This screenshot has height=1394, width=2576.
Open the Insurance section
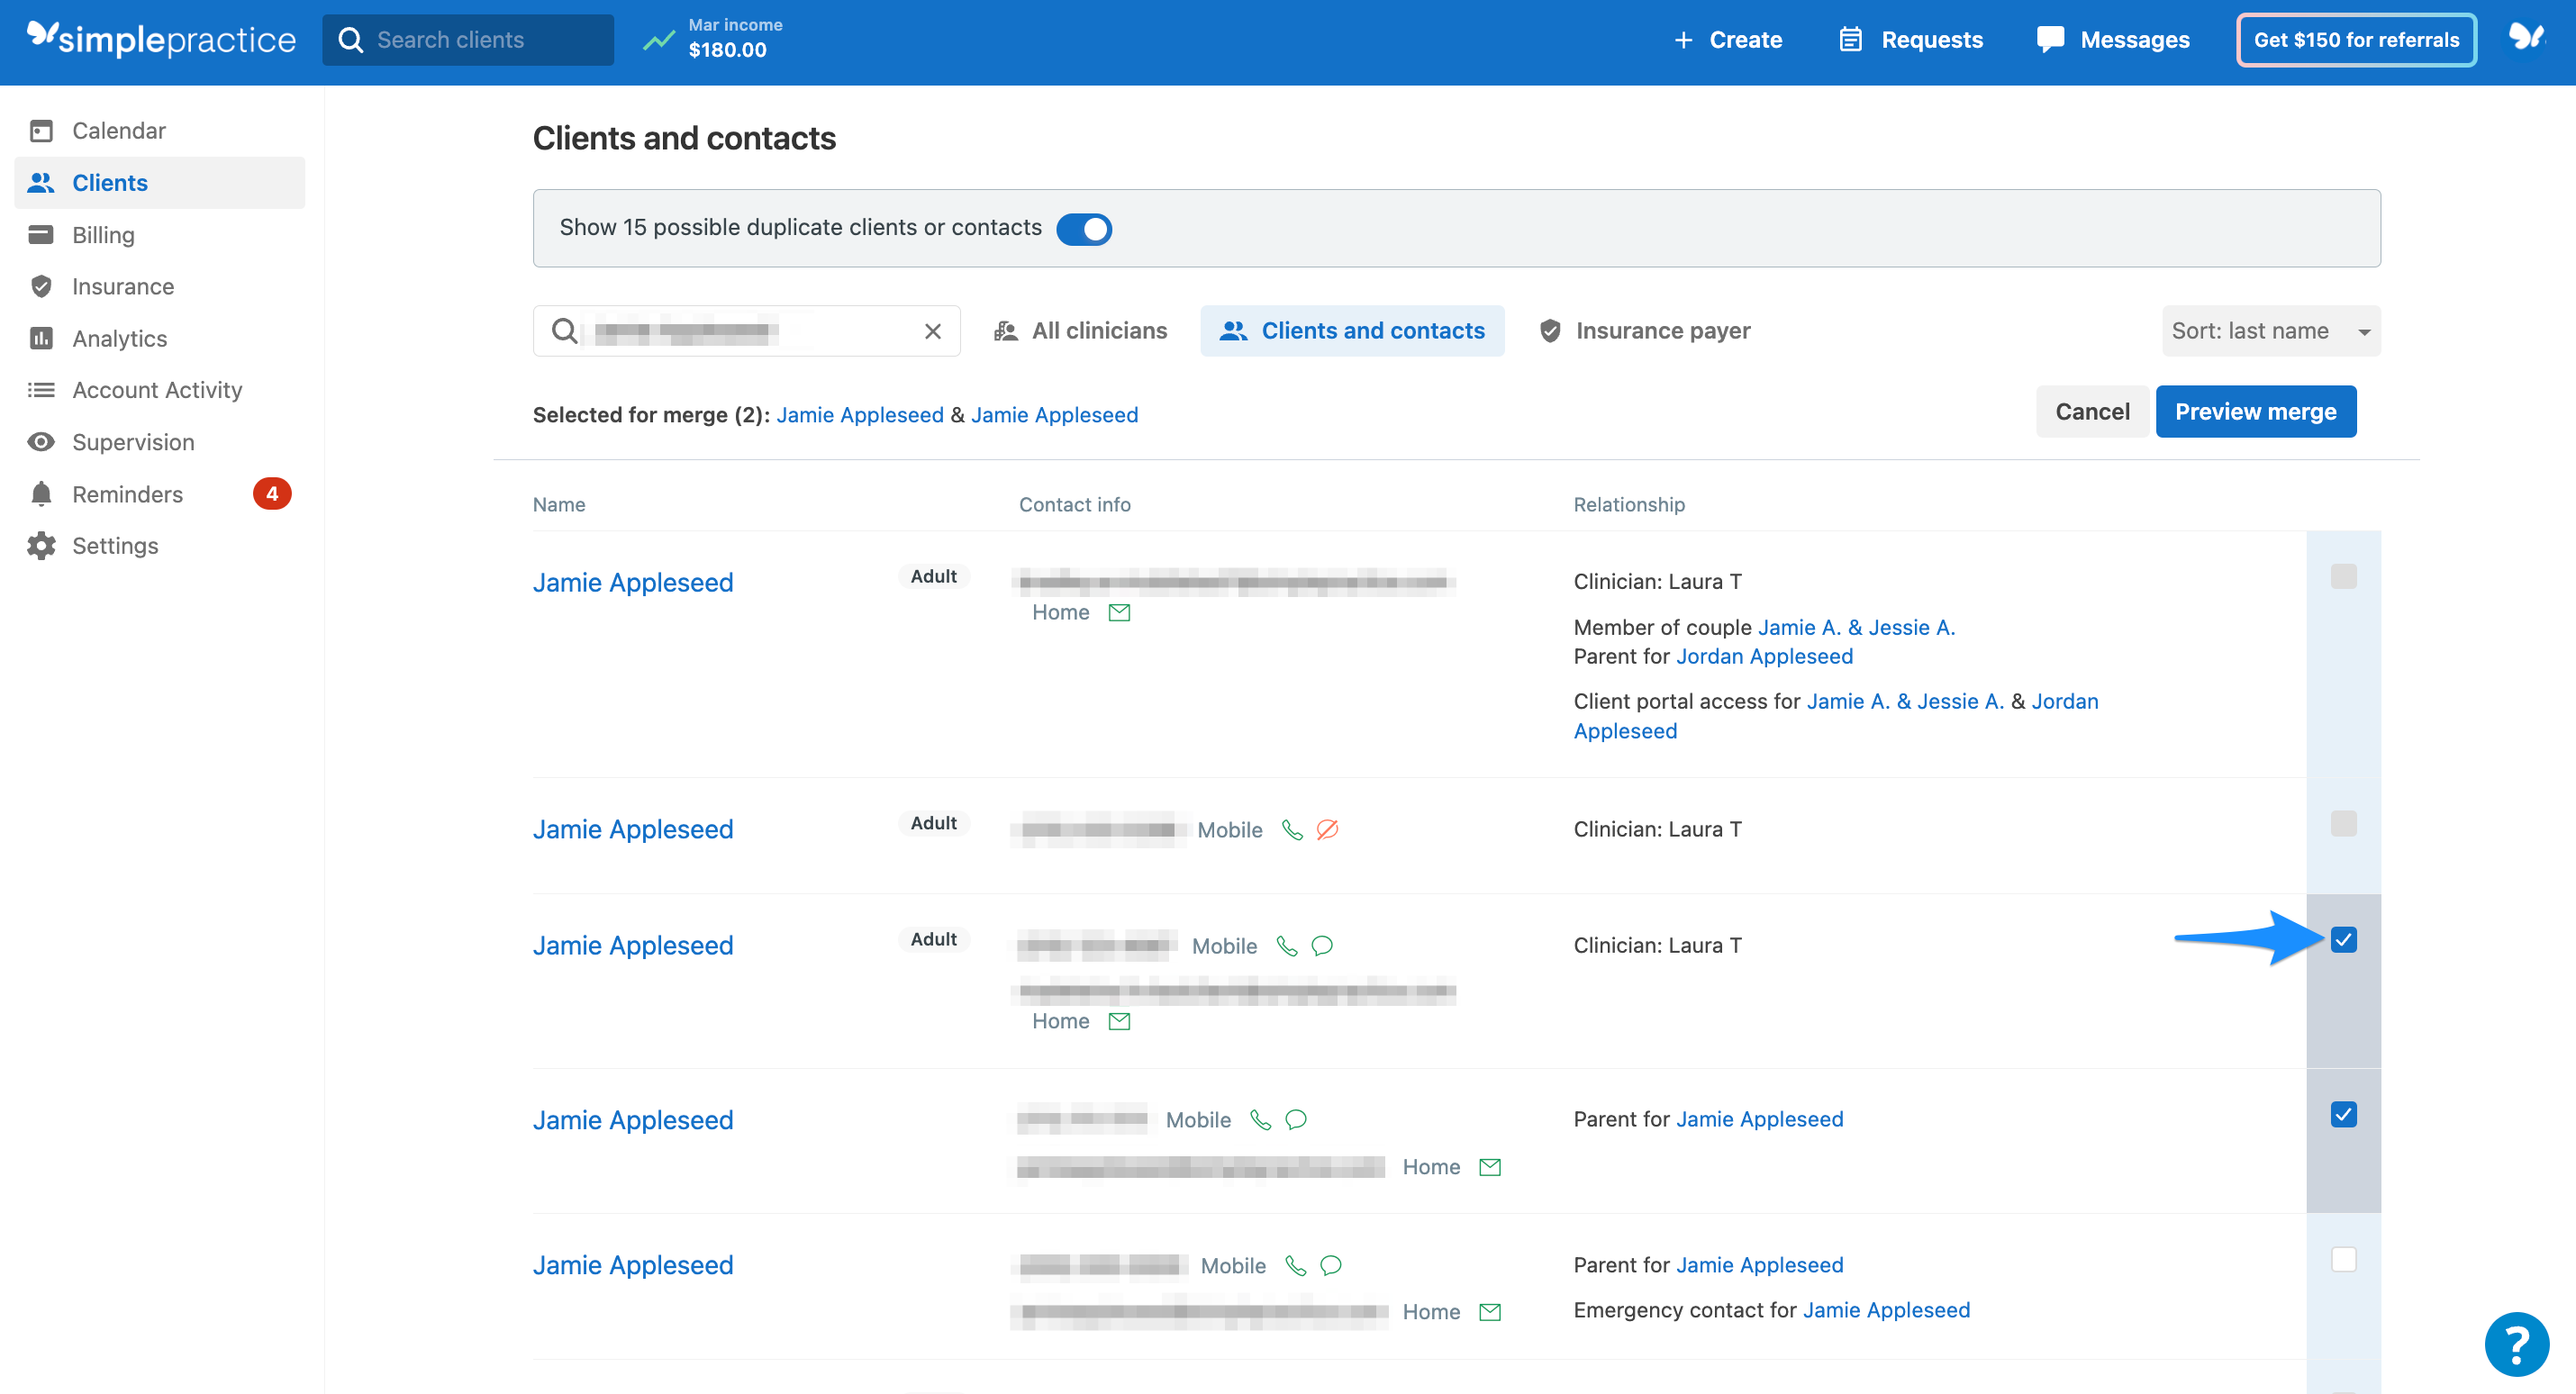point(124,286)
